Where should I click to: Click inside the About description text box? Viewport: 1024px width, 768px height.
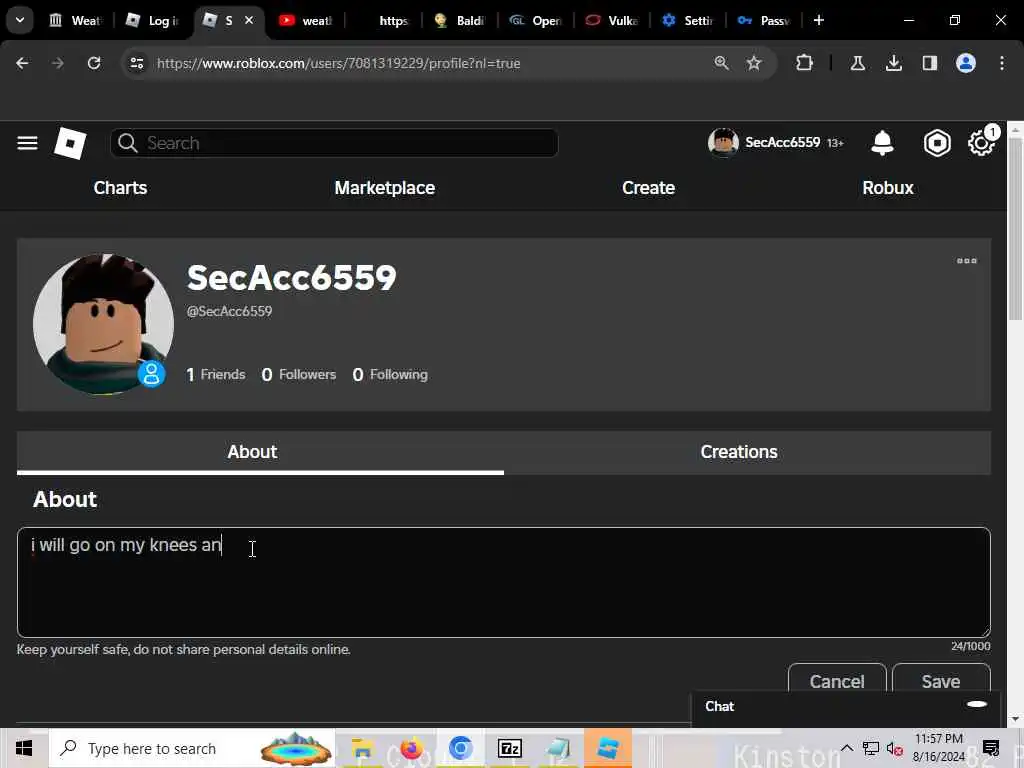(504, 582)
